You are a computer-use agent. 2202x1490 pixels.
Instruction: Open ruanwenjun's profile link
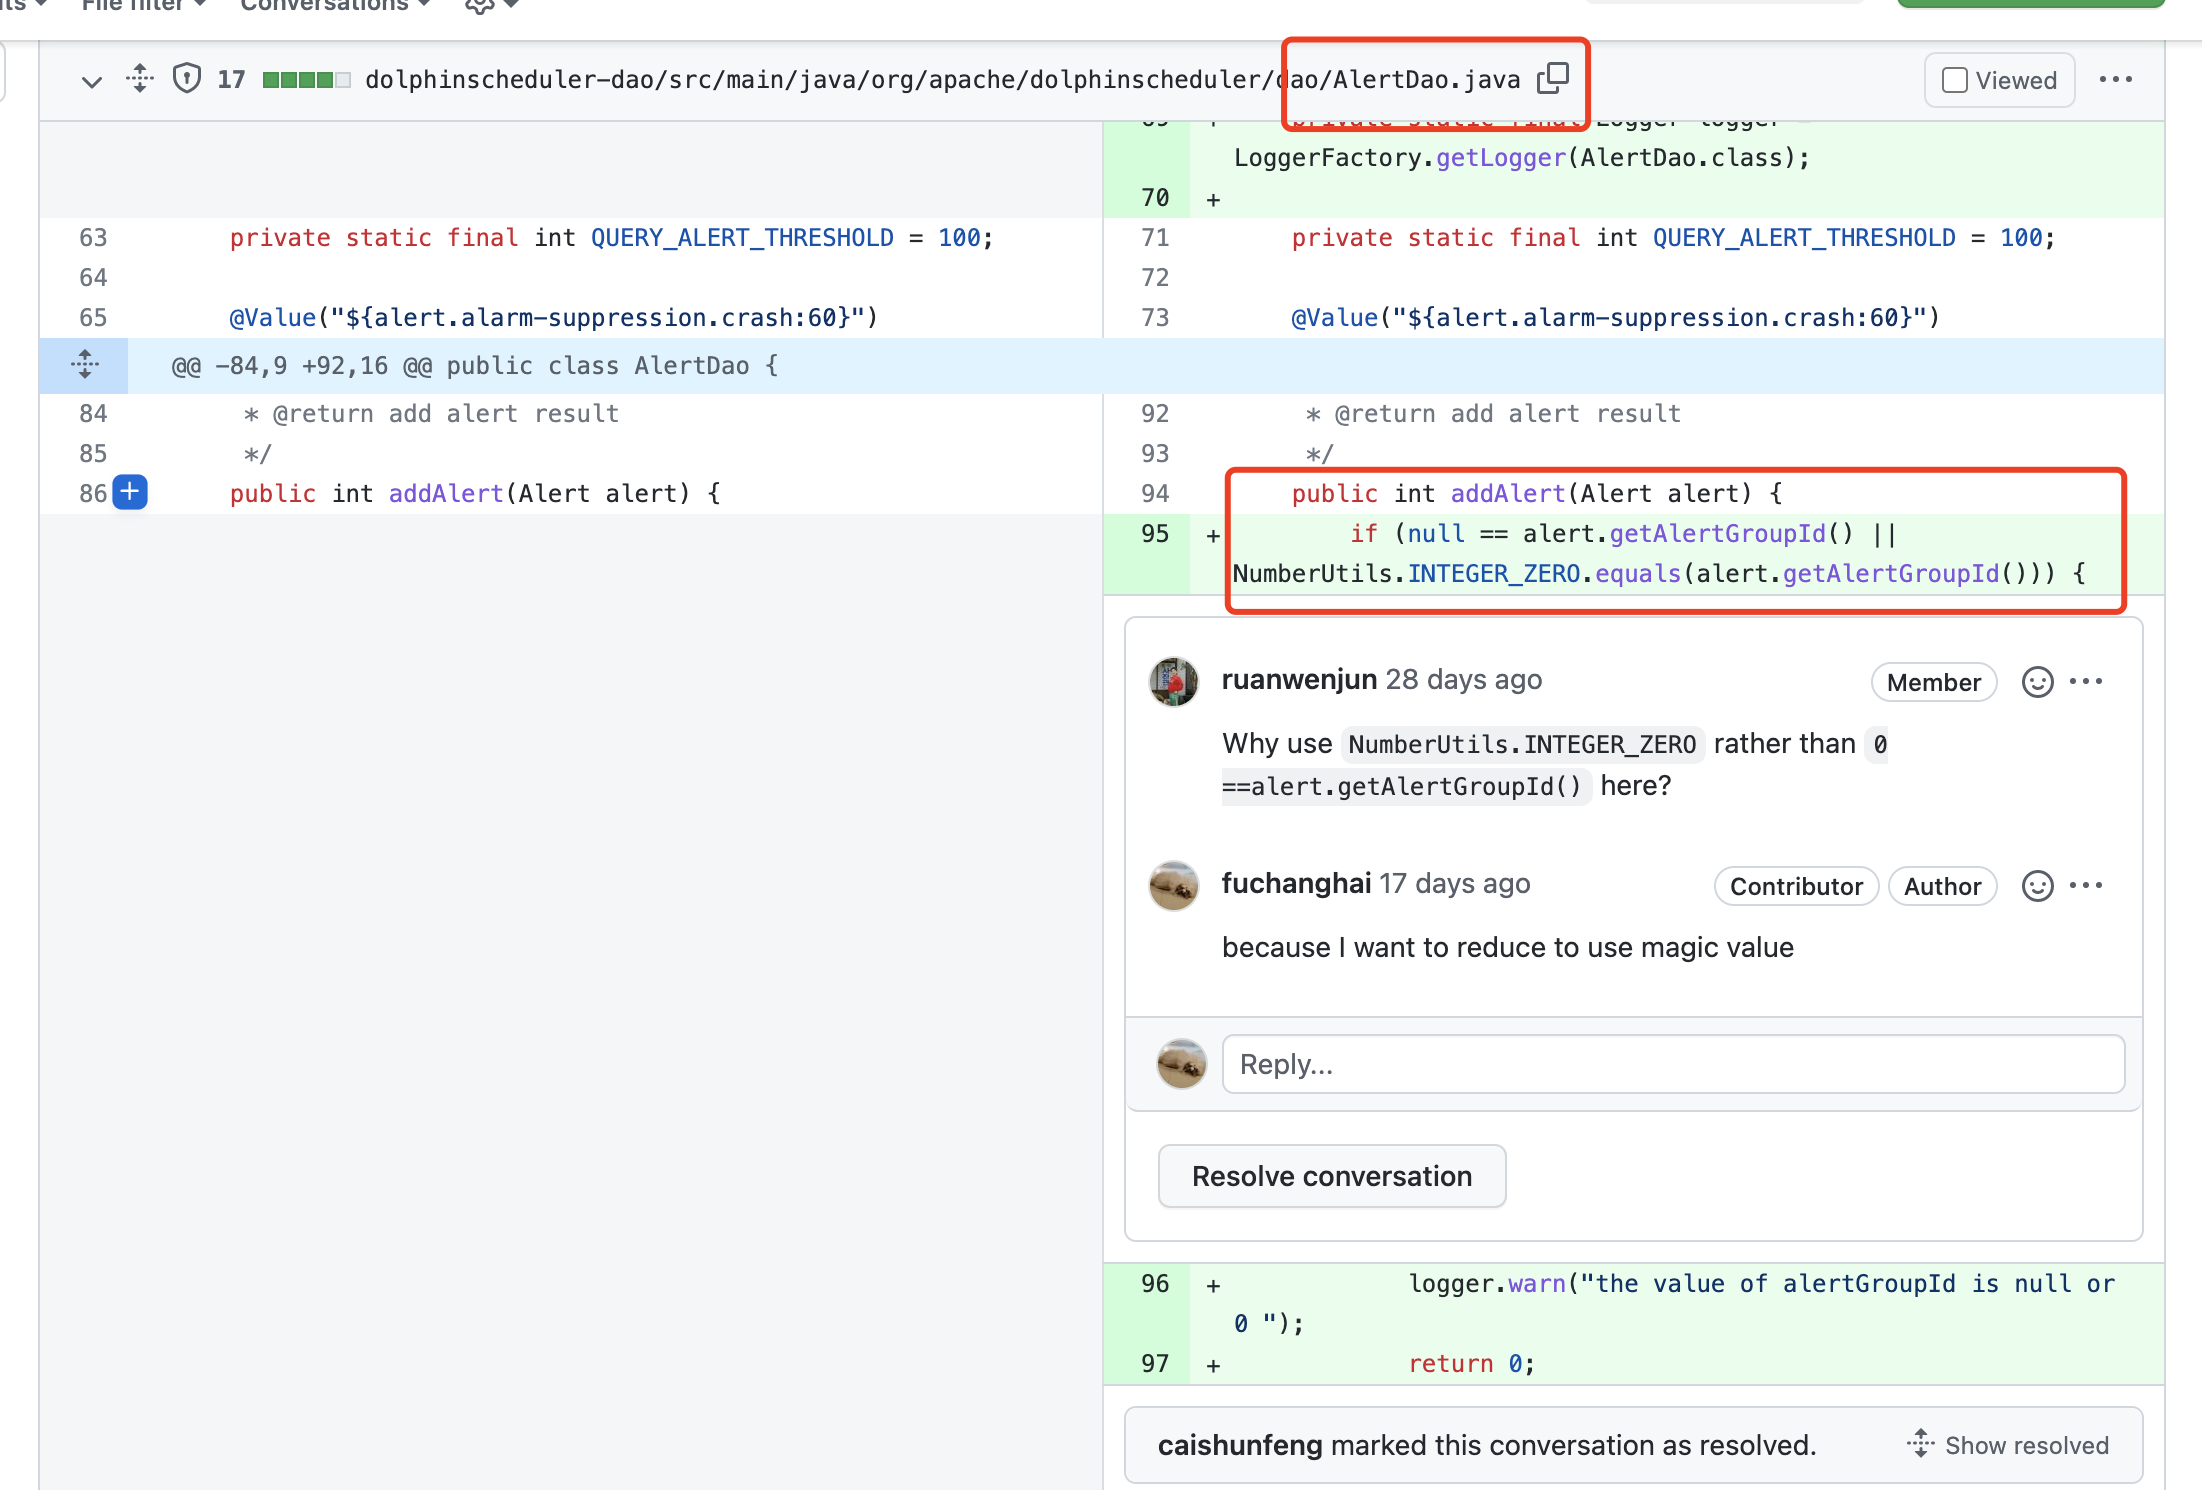coord(1297,679)
